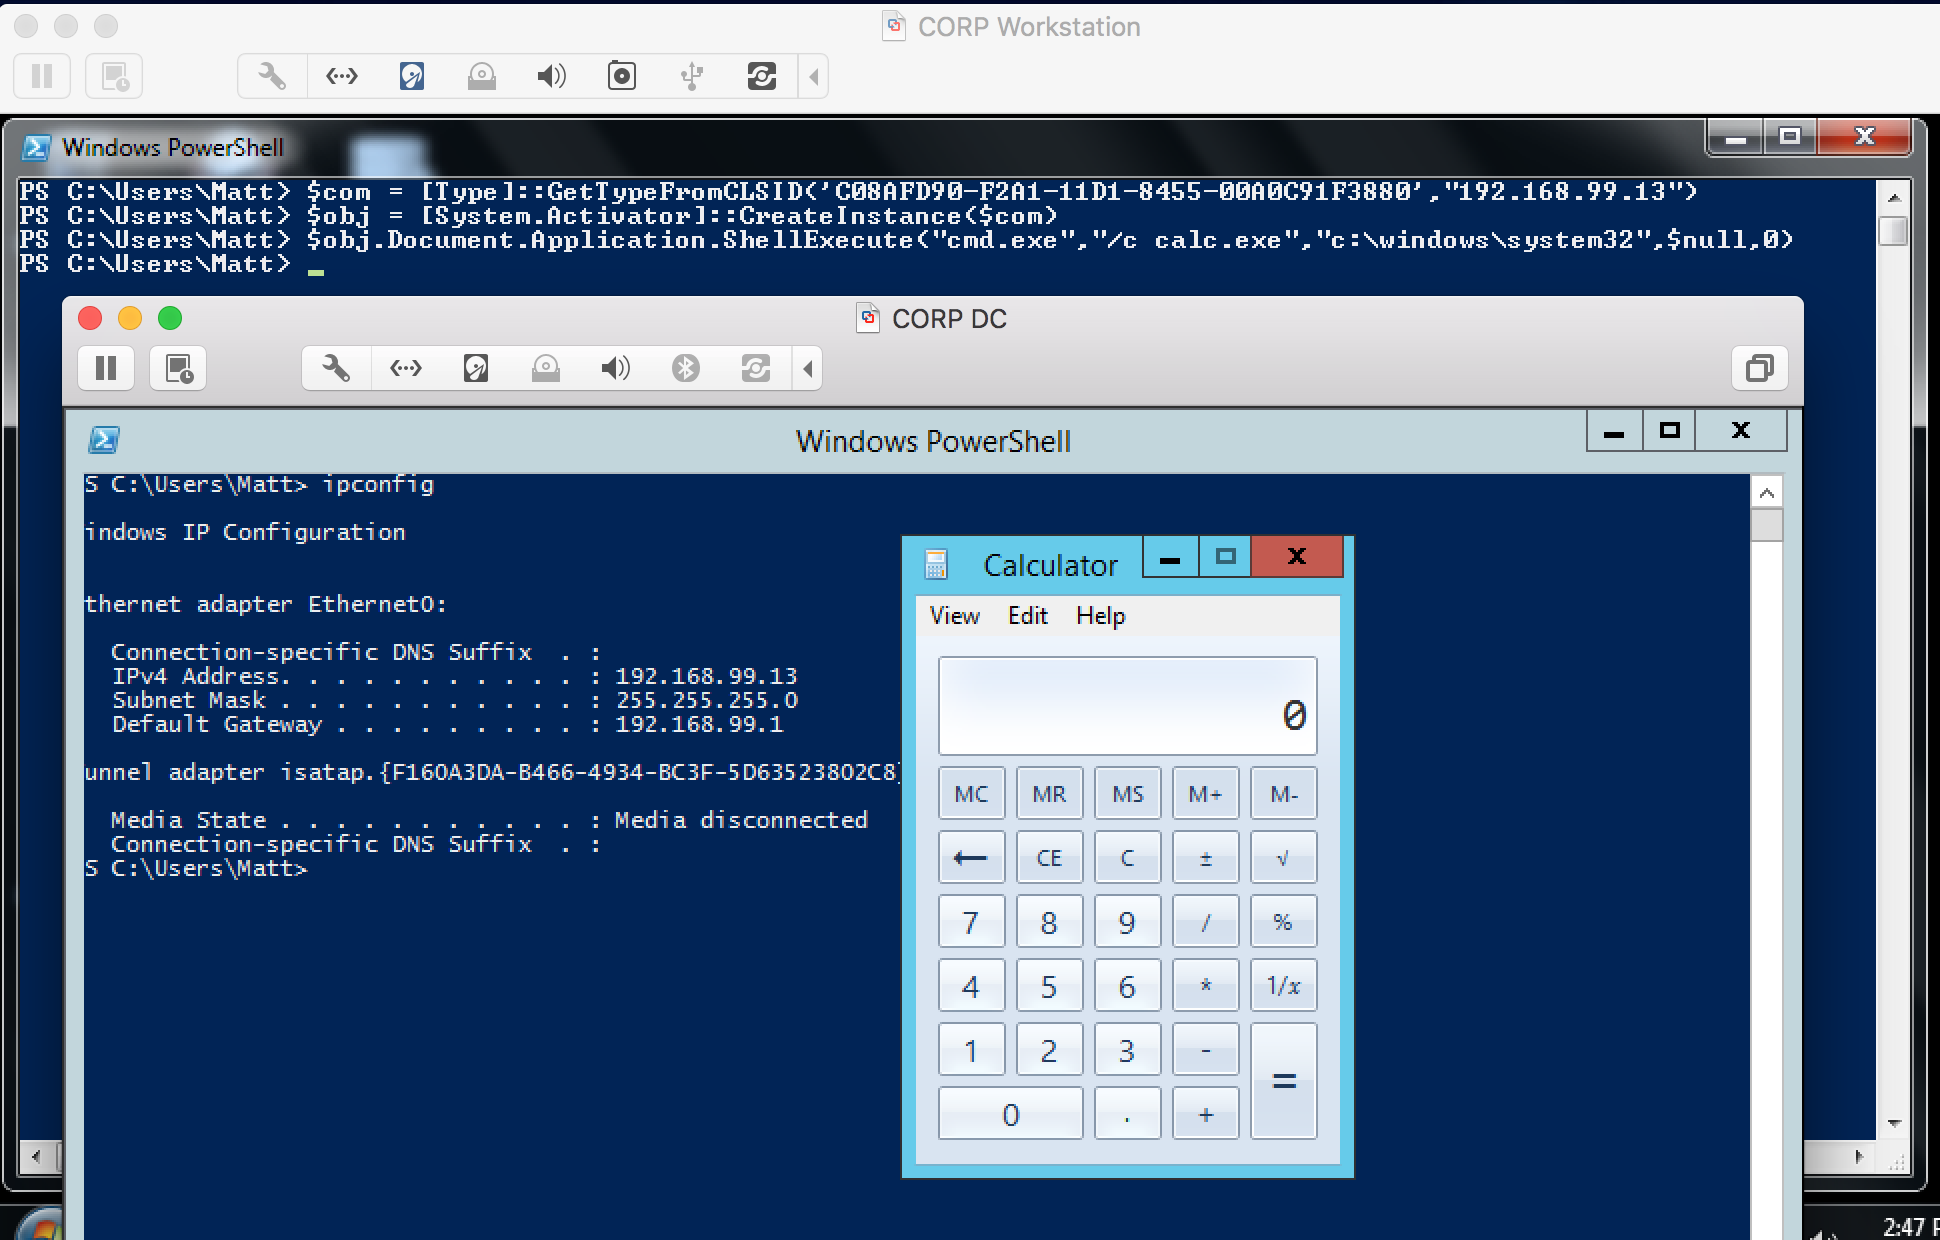Screen dimensions: 1940x1240
Task: Open Calculator Edit menu
Action: pyautogui.click(x=1027, y=616)
